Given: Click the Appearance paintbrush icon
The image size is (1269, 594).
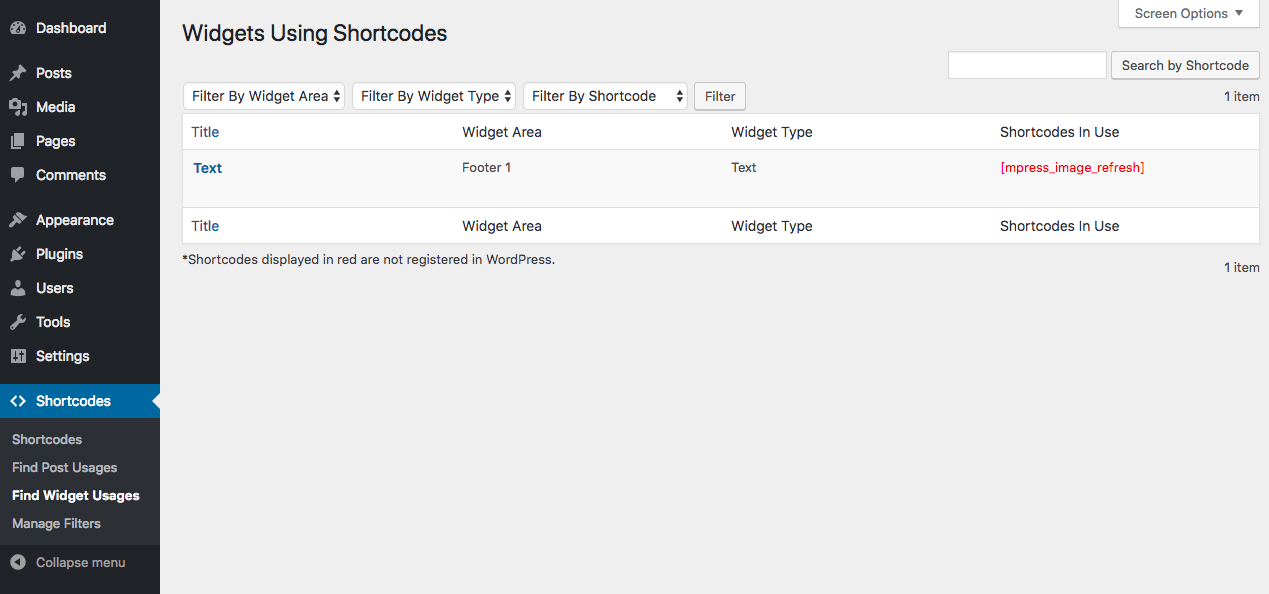Looking at the screenshot, I should (x=18, y=220).
